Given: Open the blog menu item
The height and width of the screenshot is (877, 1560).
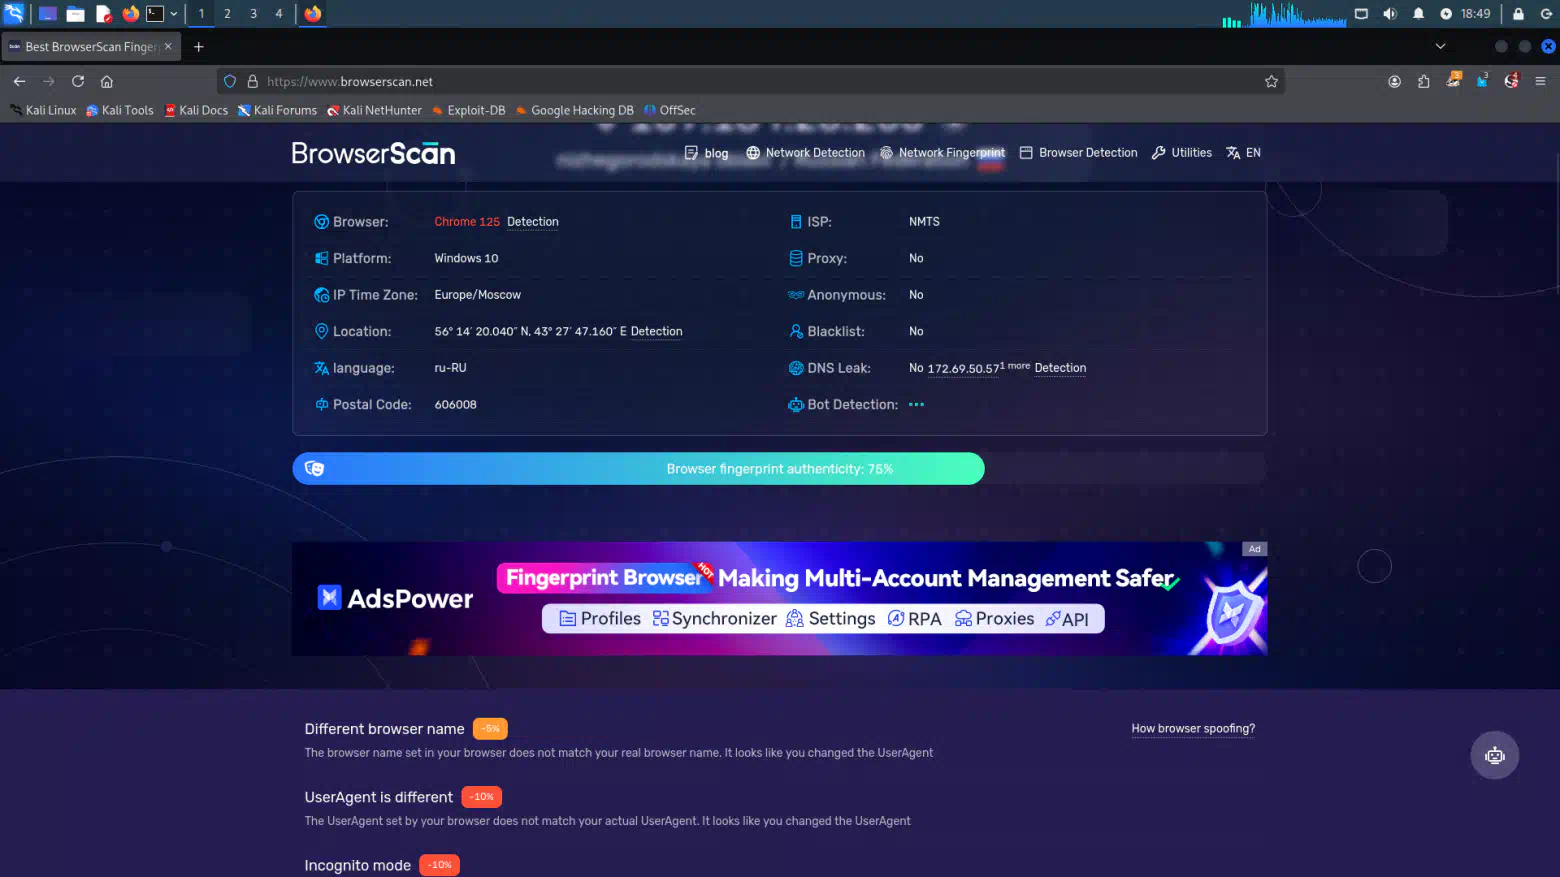Looking at the screenshot, I should pyautogui.click(x=706, y=153).
